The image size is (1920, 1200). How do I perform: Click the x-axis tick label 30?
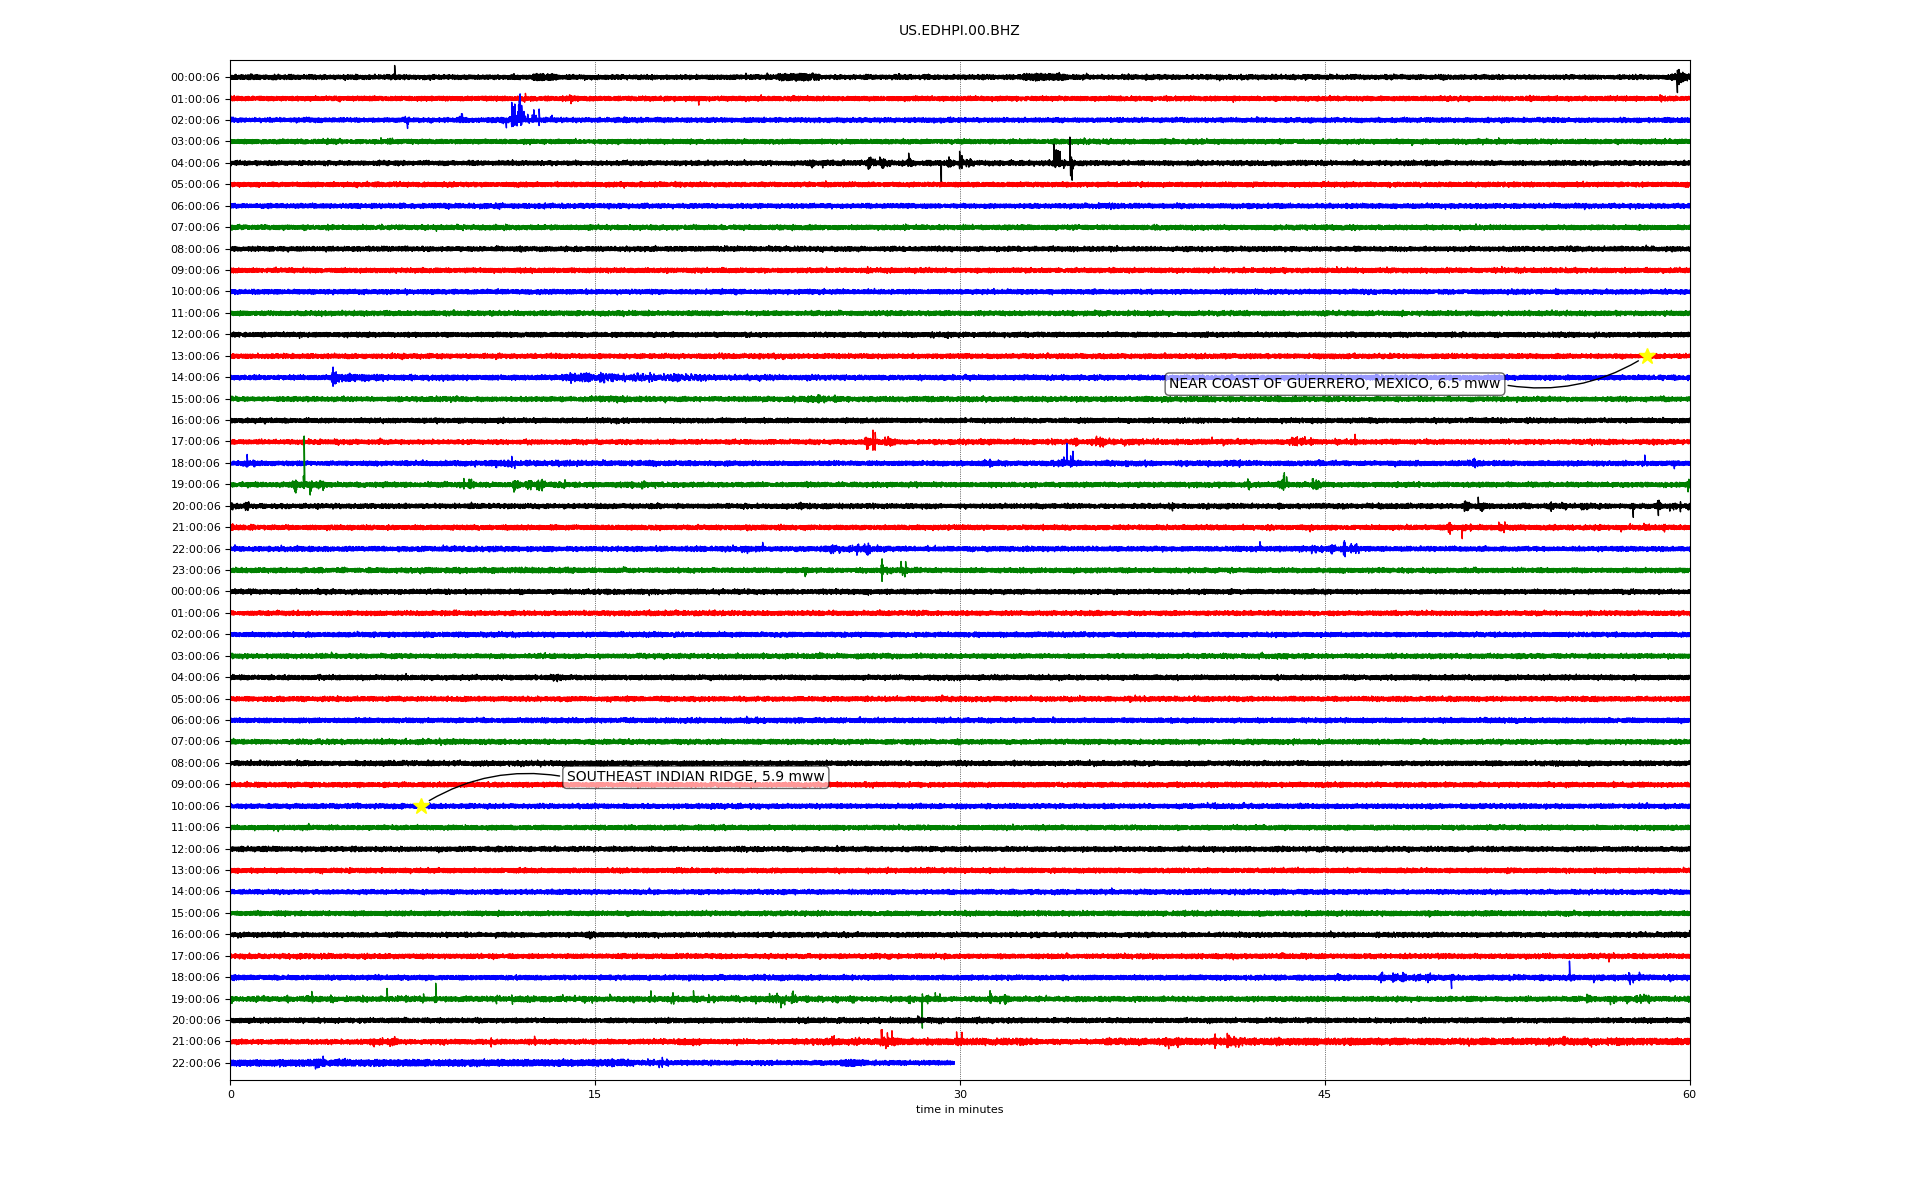click(960, 1094)
